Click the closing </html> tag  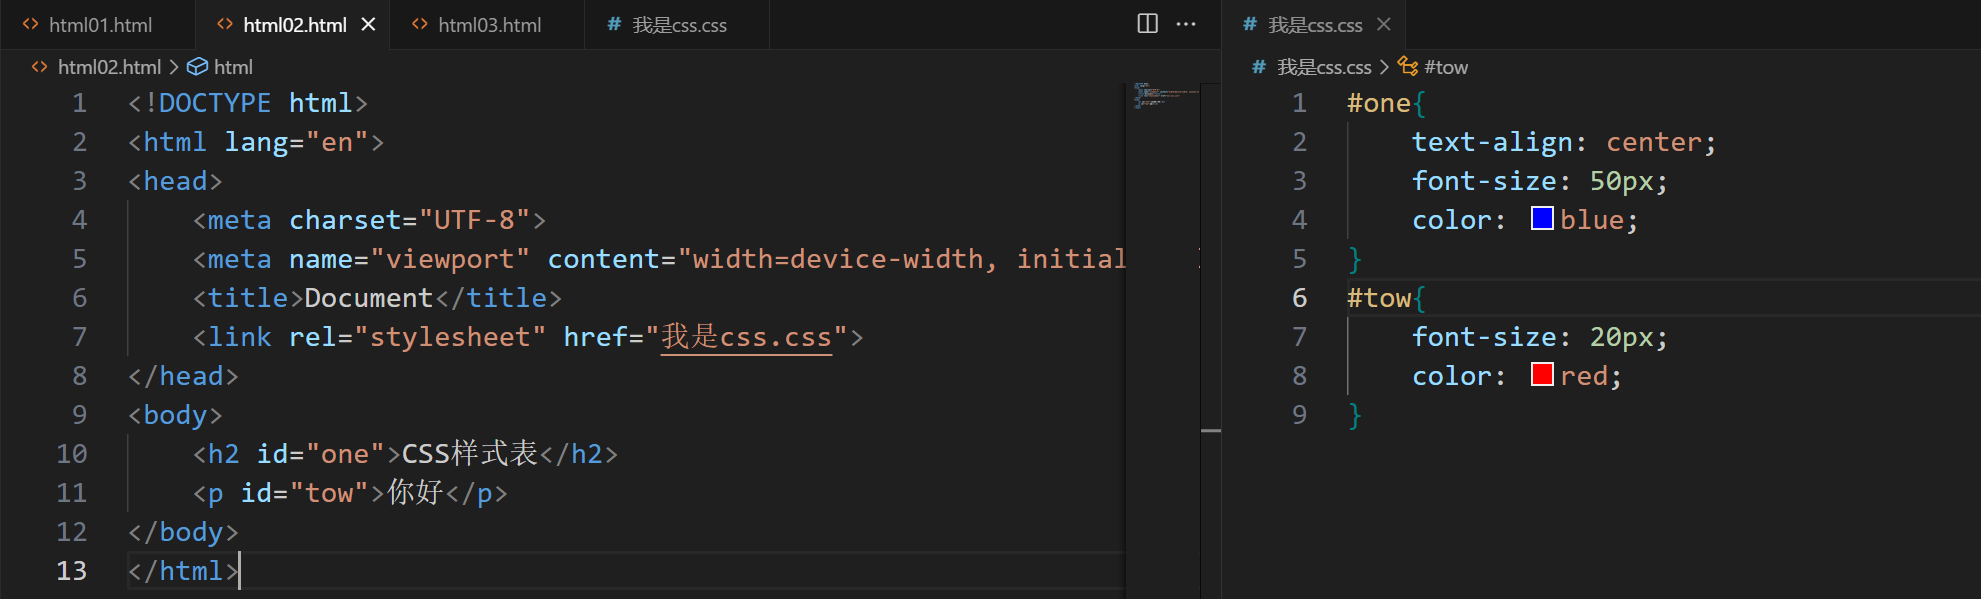click(x=184, y=571)
